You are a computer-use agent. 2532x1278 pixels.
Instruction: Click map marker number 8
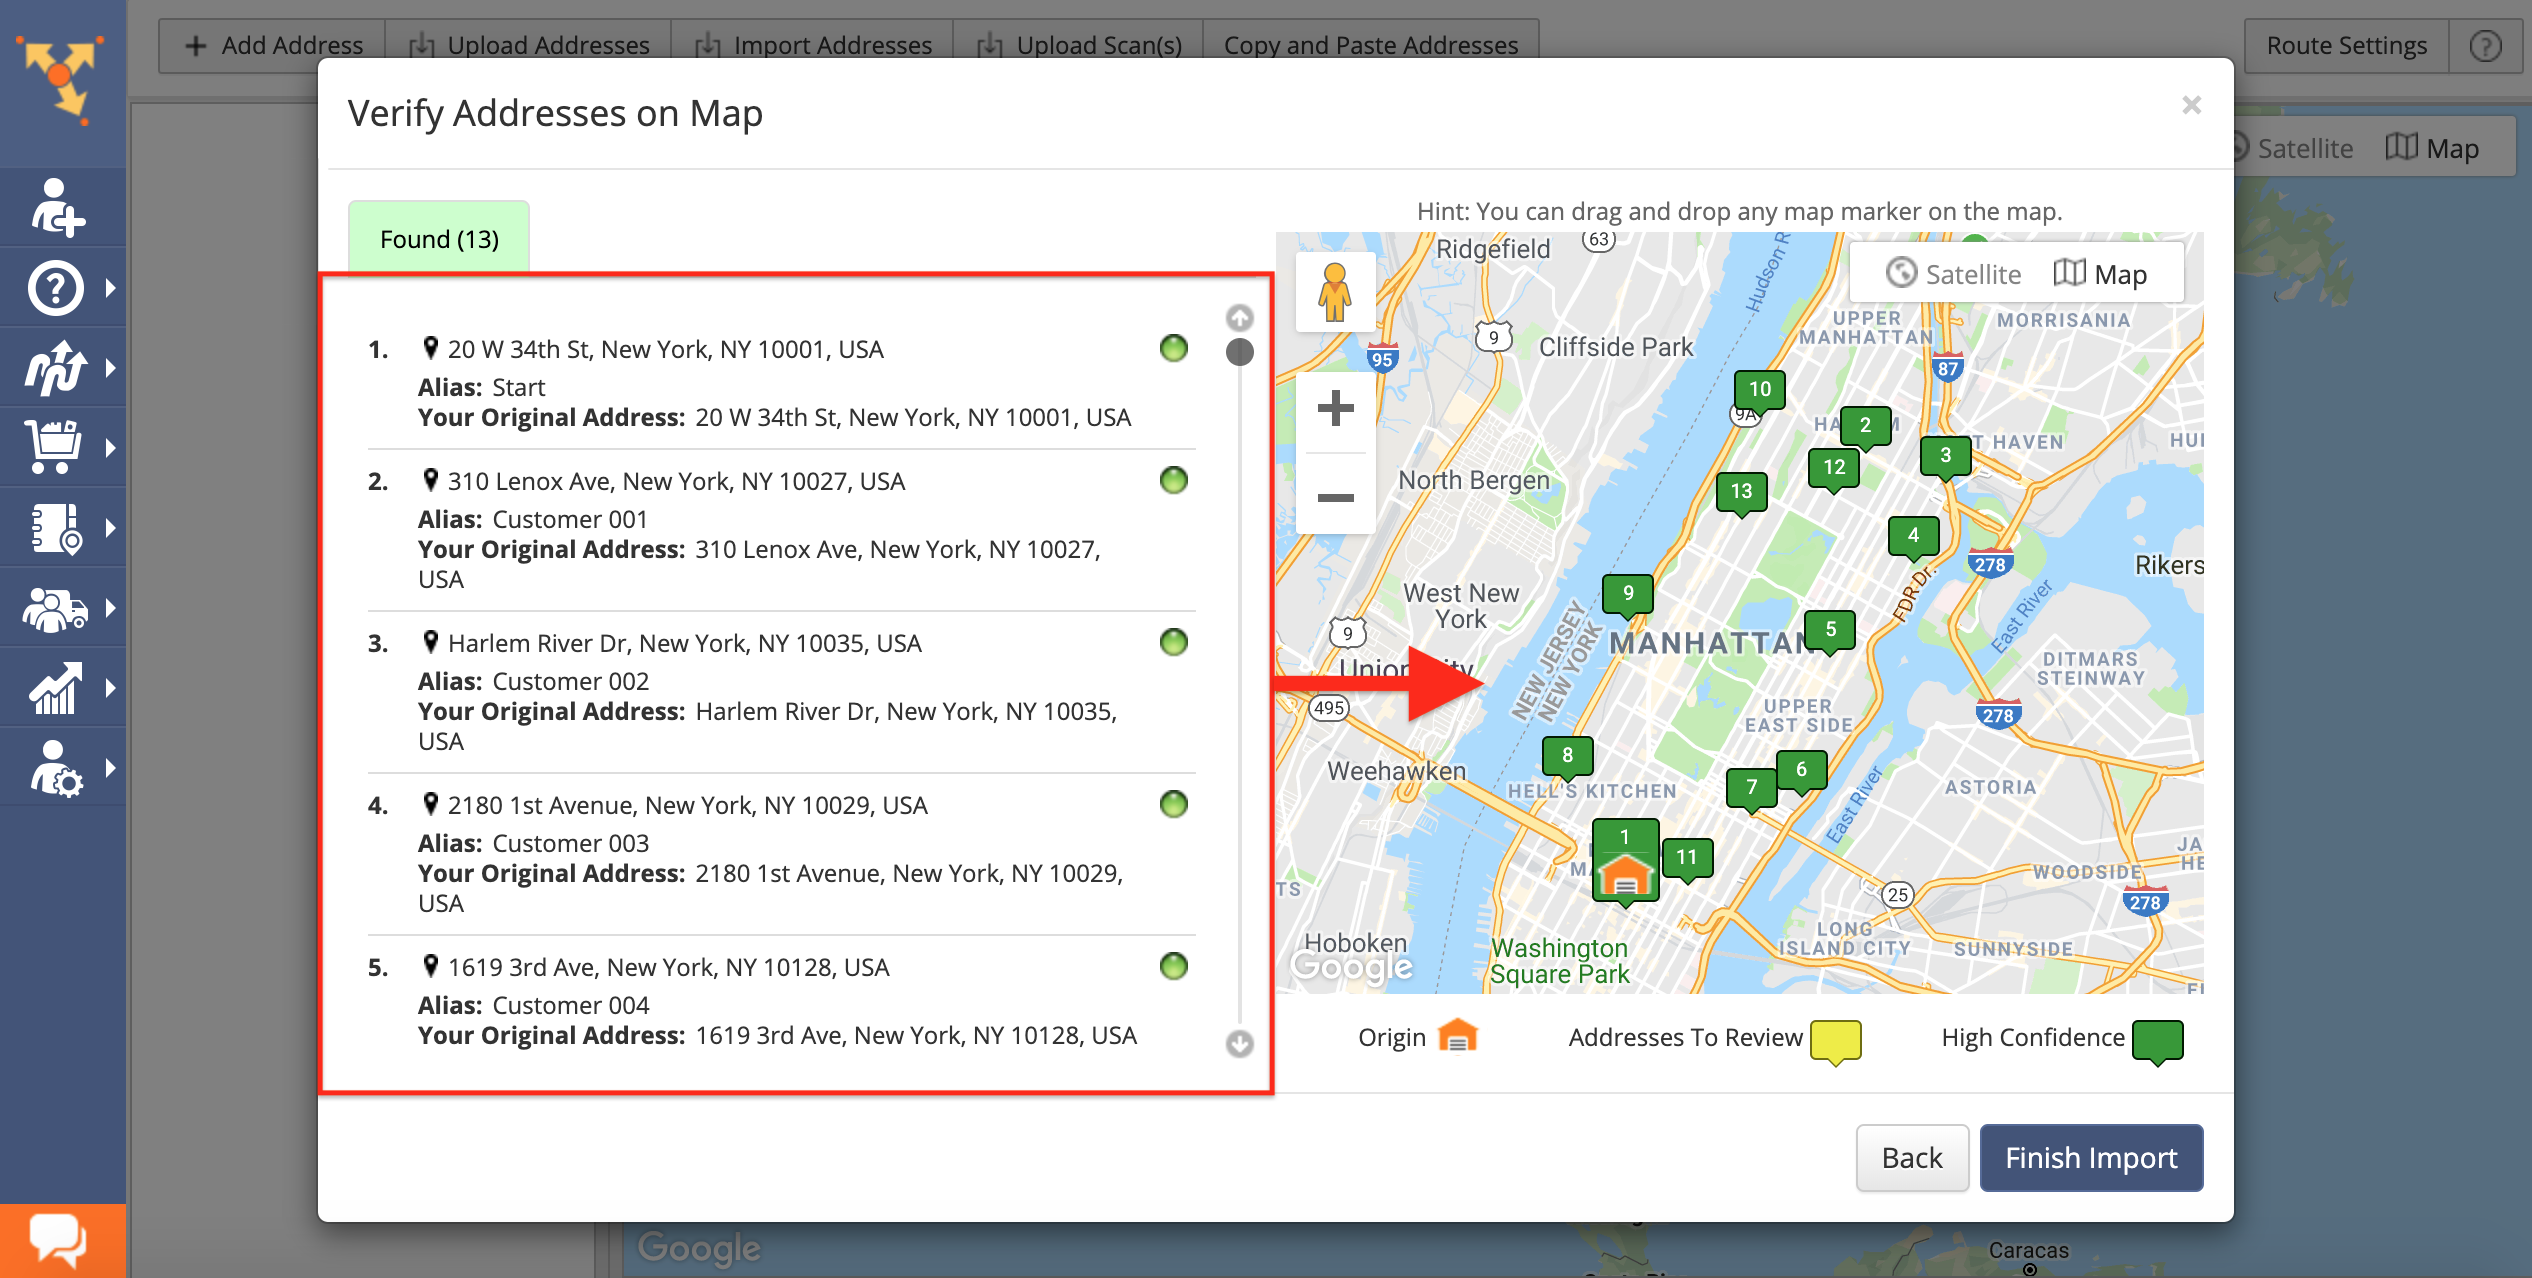pyautogui.click(x=1567, y=757)
